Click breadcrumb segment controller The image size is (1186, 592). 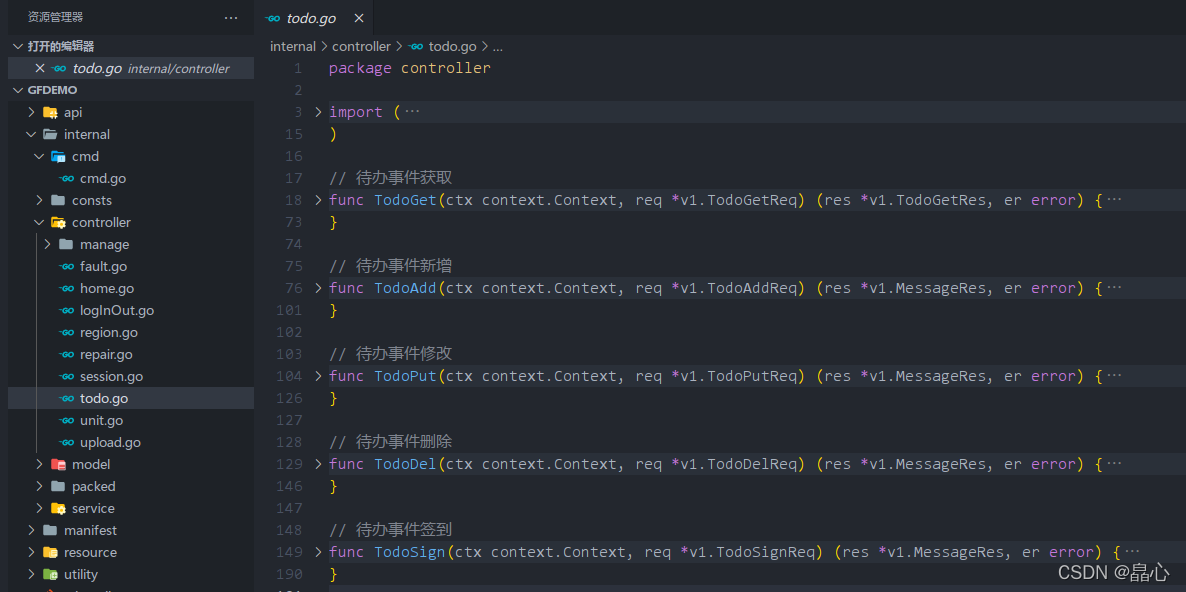point(362,46)
